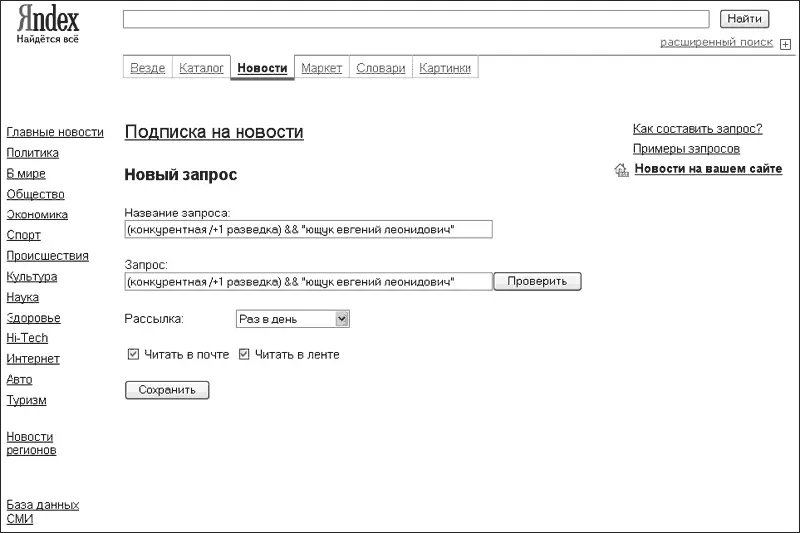Open the Картинки tab

445,68
